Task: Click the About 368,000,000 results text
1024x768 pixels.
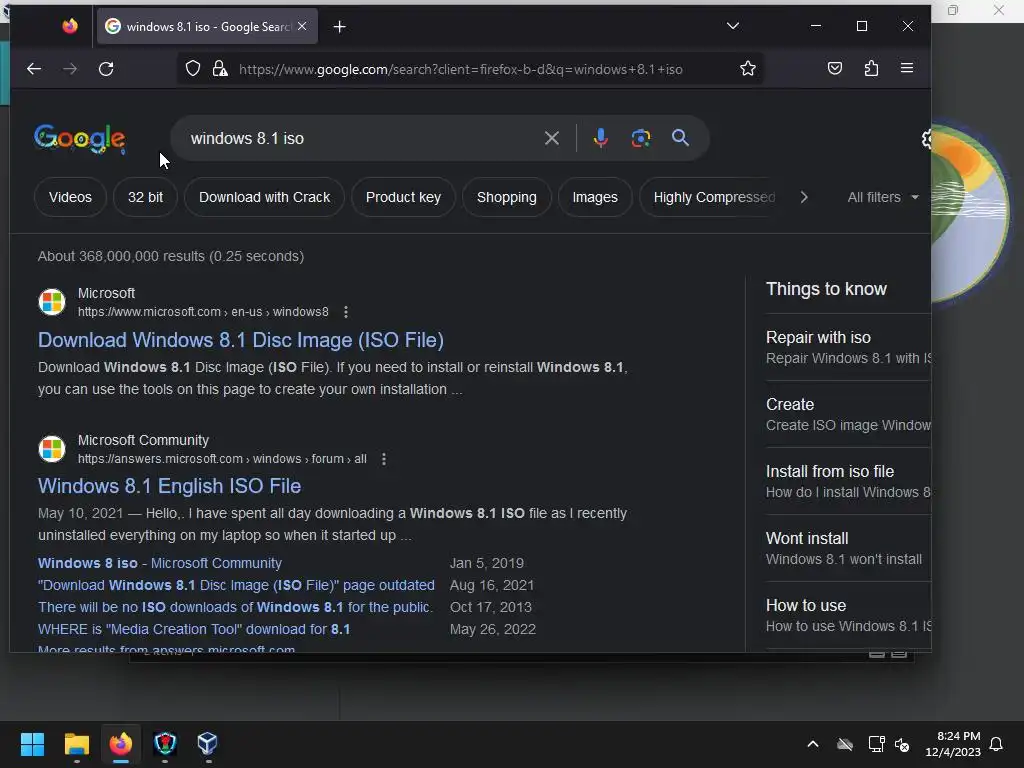Action: tap(170, 256)
